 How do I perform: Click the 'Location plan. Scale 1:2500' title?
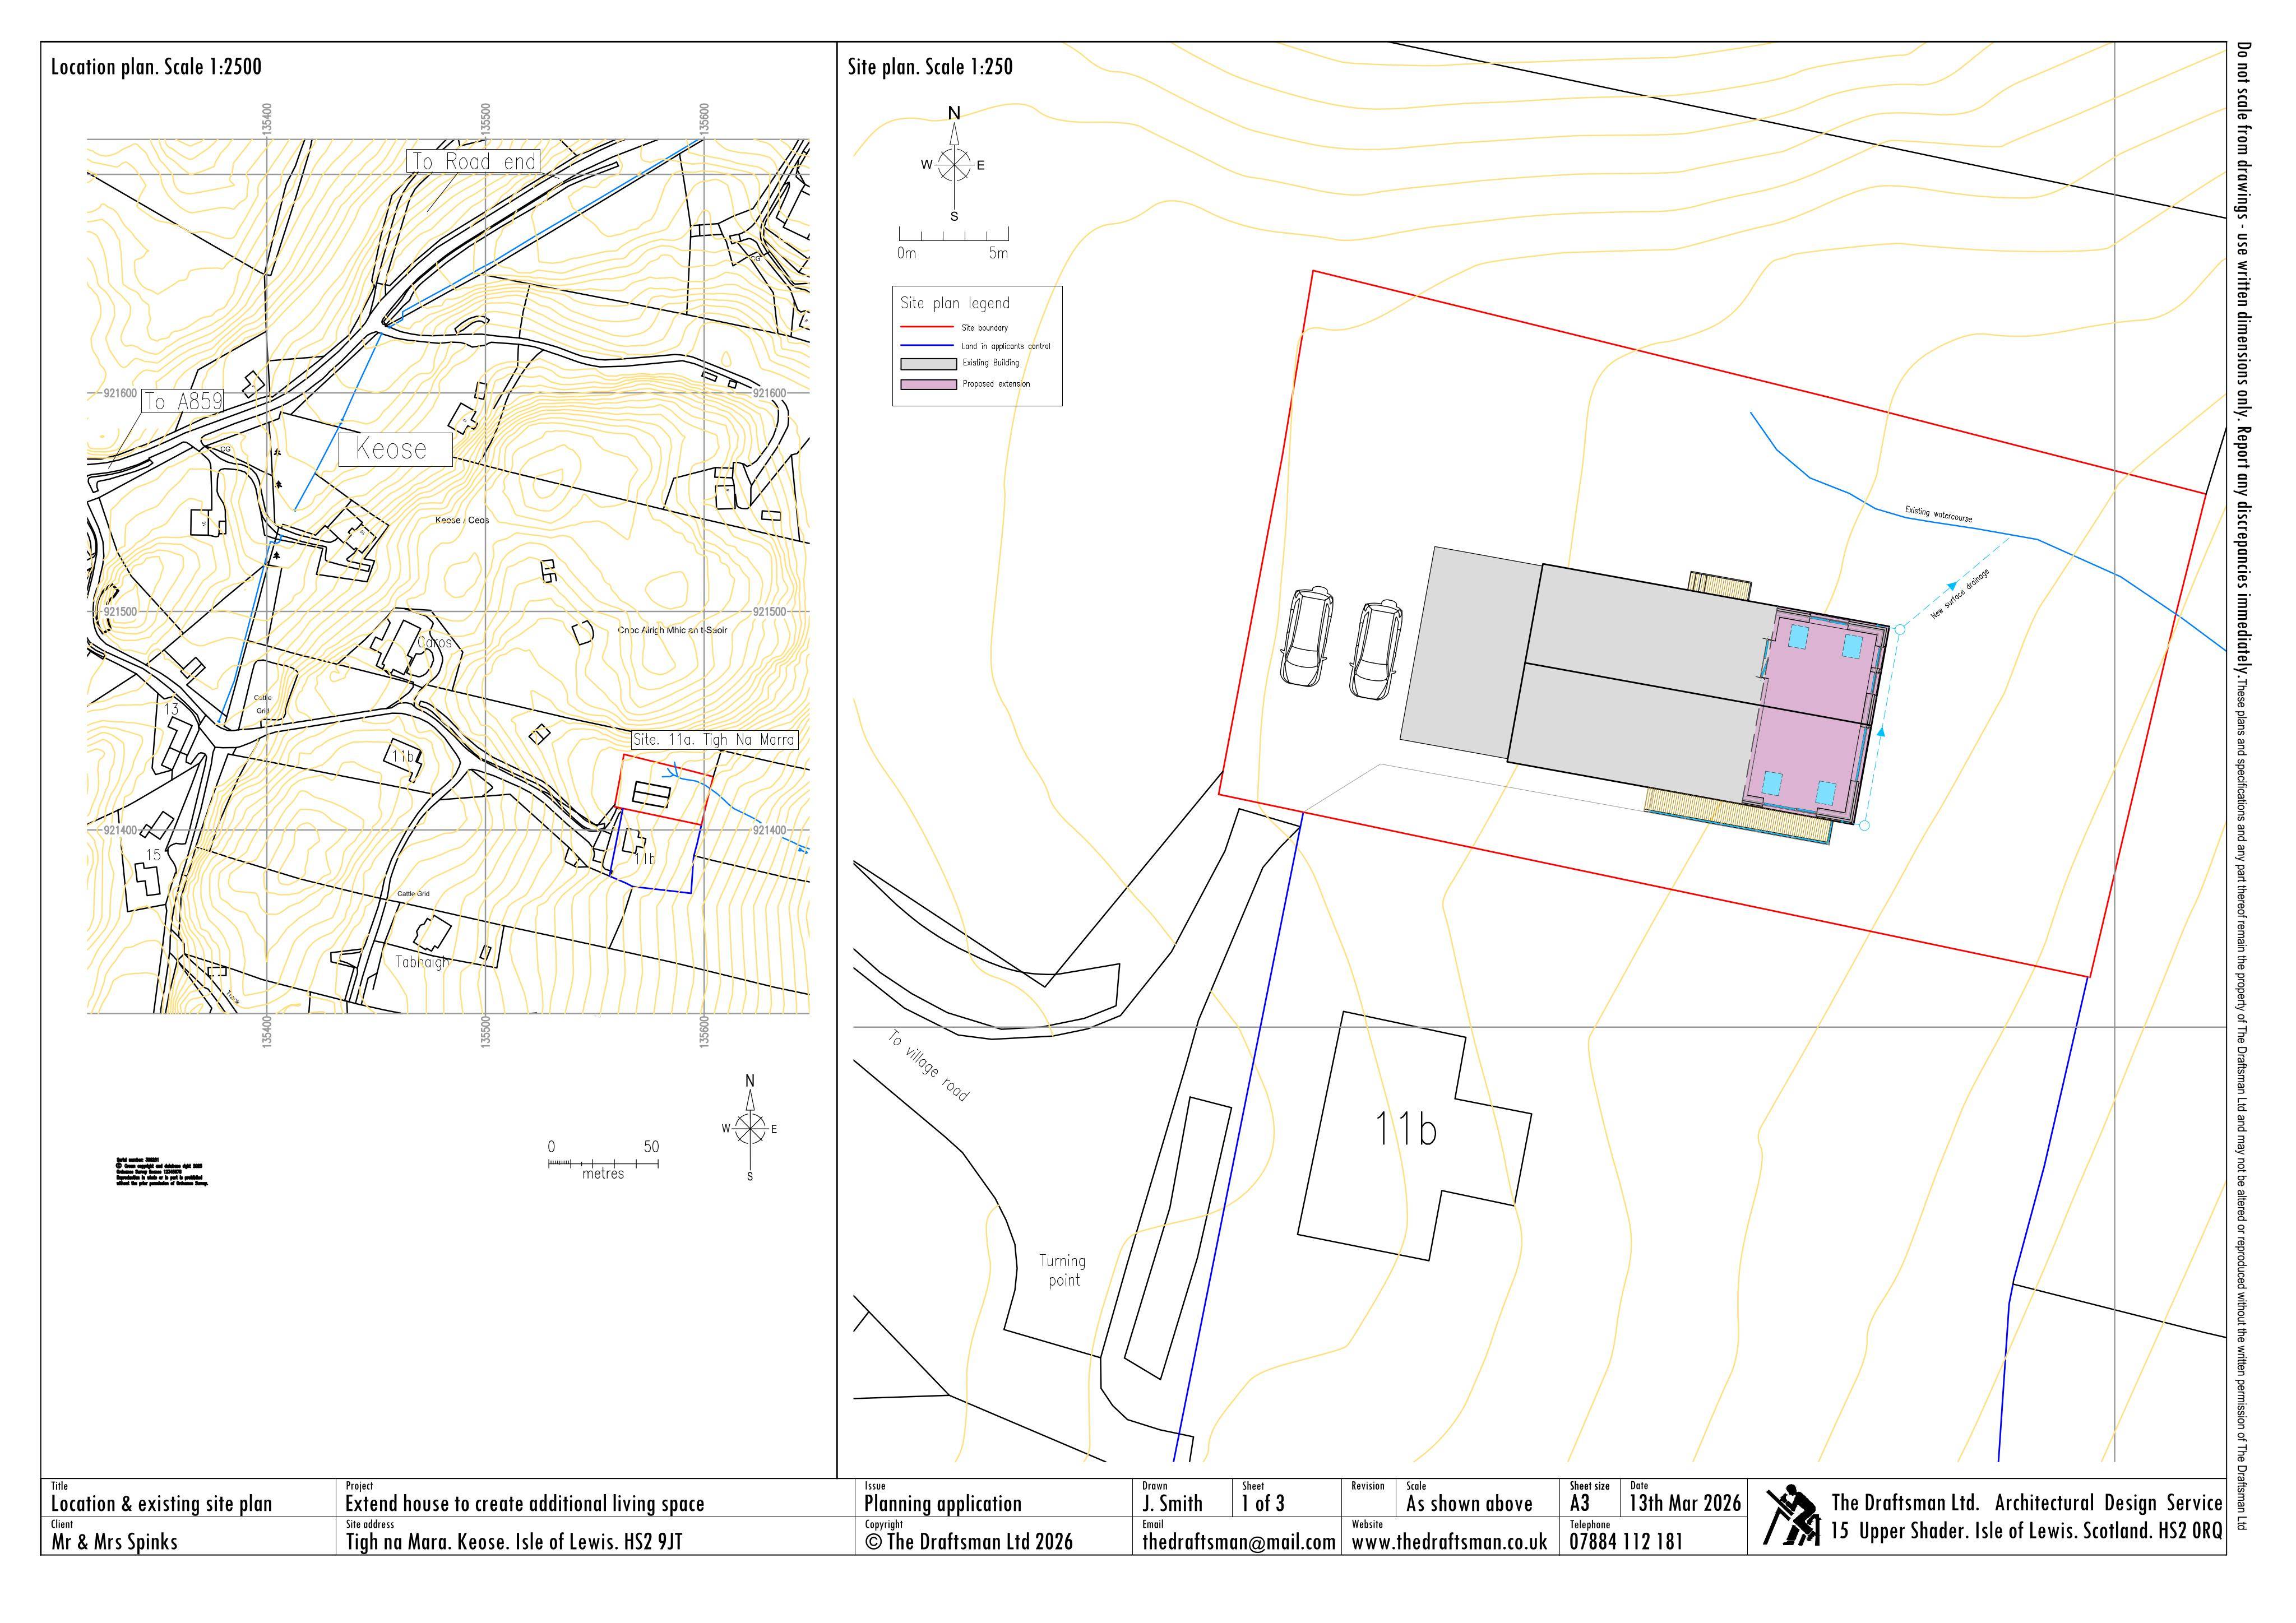point(156,67)
